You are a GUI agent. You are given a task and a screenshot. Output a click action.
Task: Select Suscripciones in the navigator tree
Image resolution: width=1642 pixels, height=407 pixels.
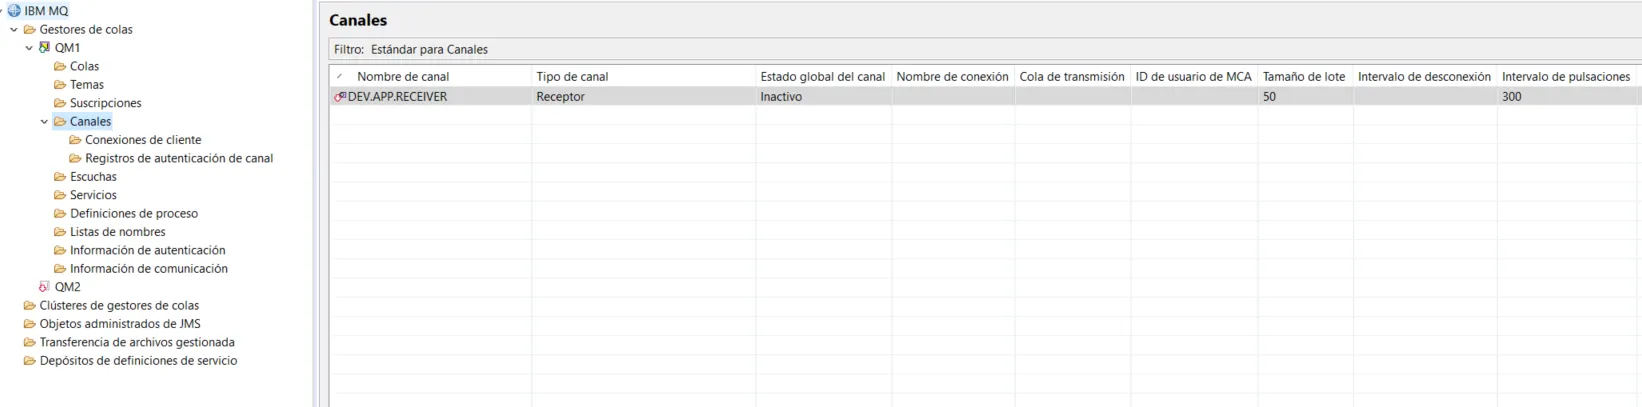pyautogui.click(x=106, y=103)
